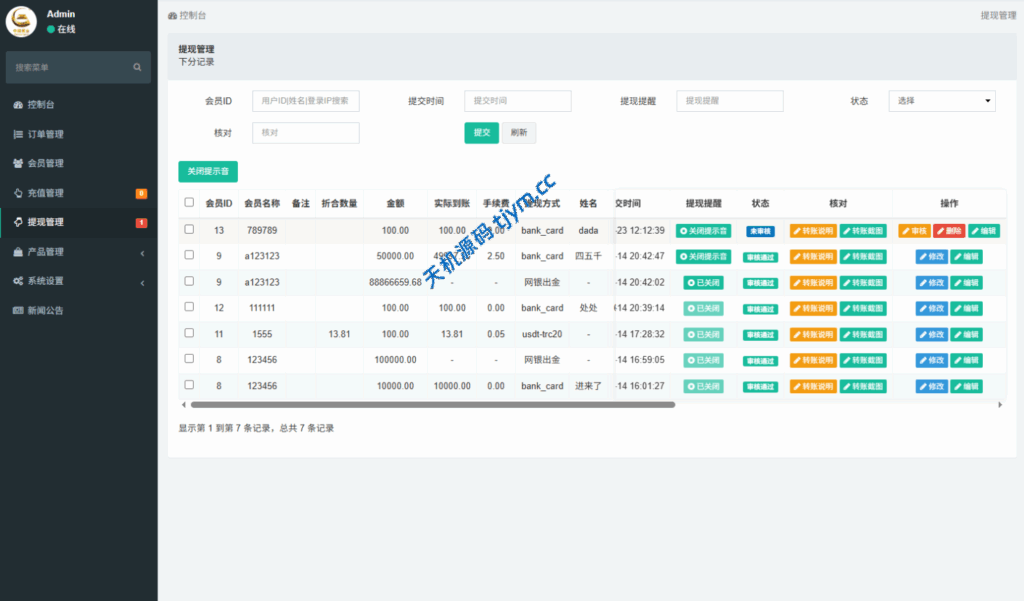The height and width of the screenshot is (601, 1024).
Task: Check the checkbox for member 789789
Action: pyautogui.click(x=189, y=230)
